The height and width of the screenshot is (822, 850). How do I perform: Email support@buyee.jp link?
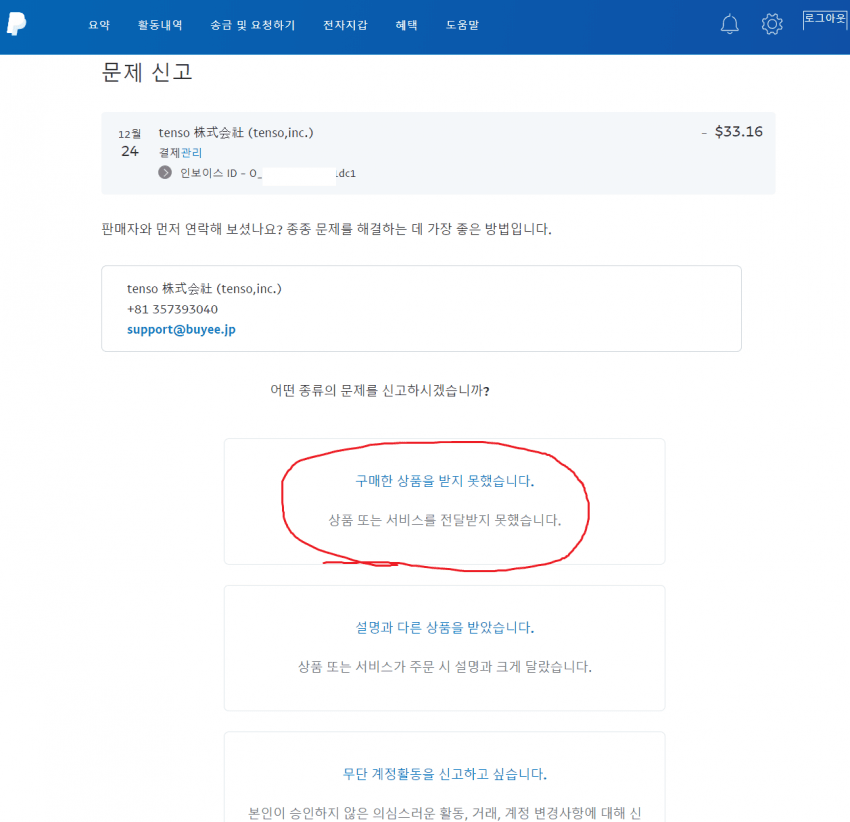(x=181, y=330)
